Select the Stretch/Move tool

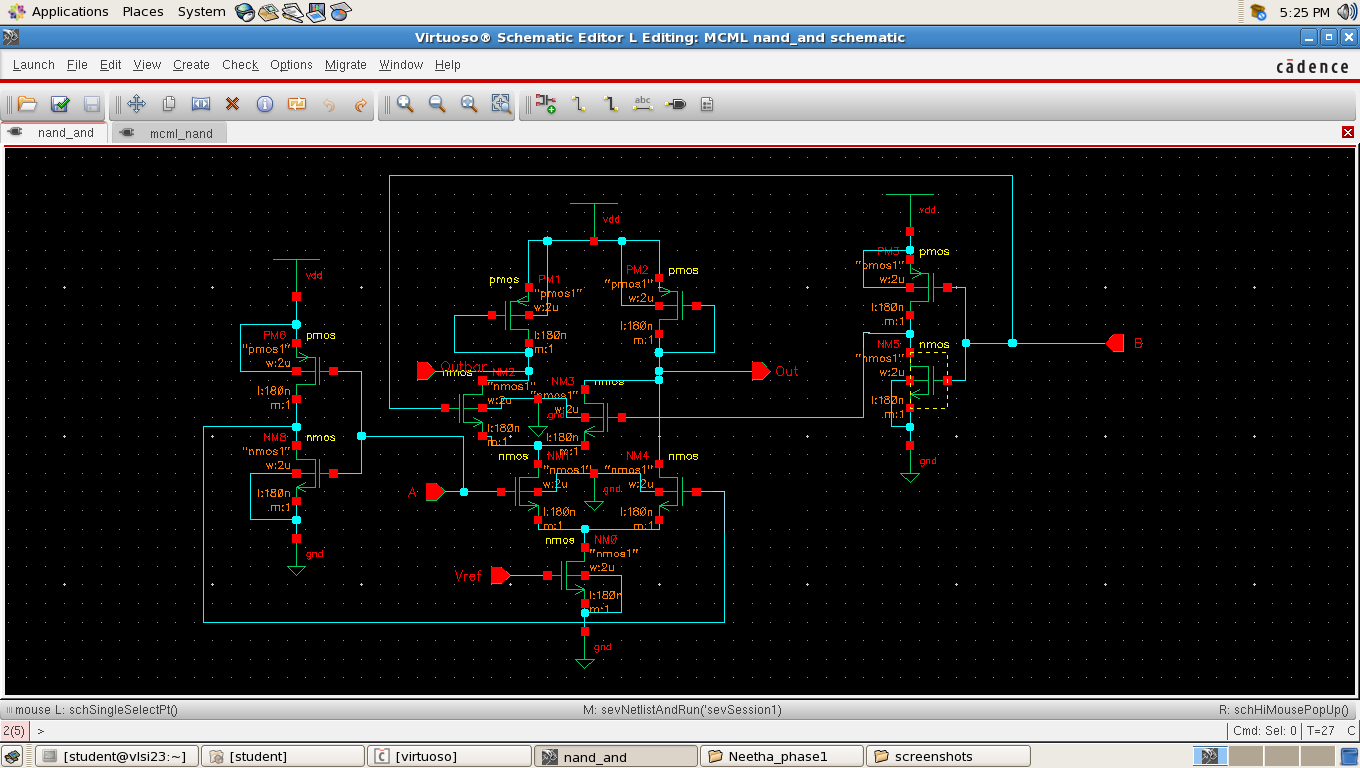pos(137,103)
